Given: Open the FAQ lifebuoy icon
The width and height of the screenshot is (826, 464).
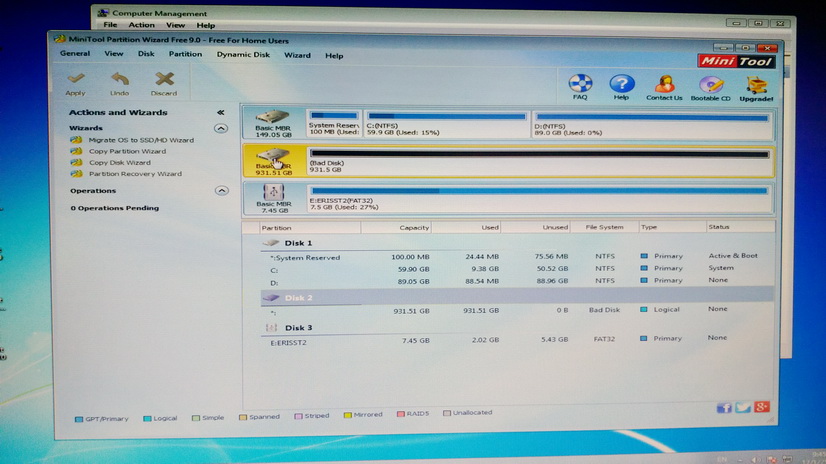Looking at the screenshot, I should 580,83.
